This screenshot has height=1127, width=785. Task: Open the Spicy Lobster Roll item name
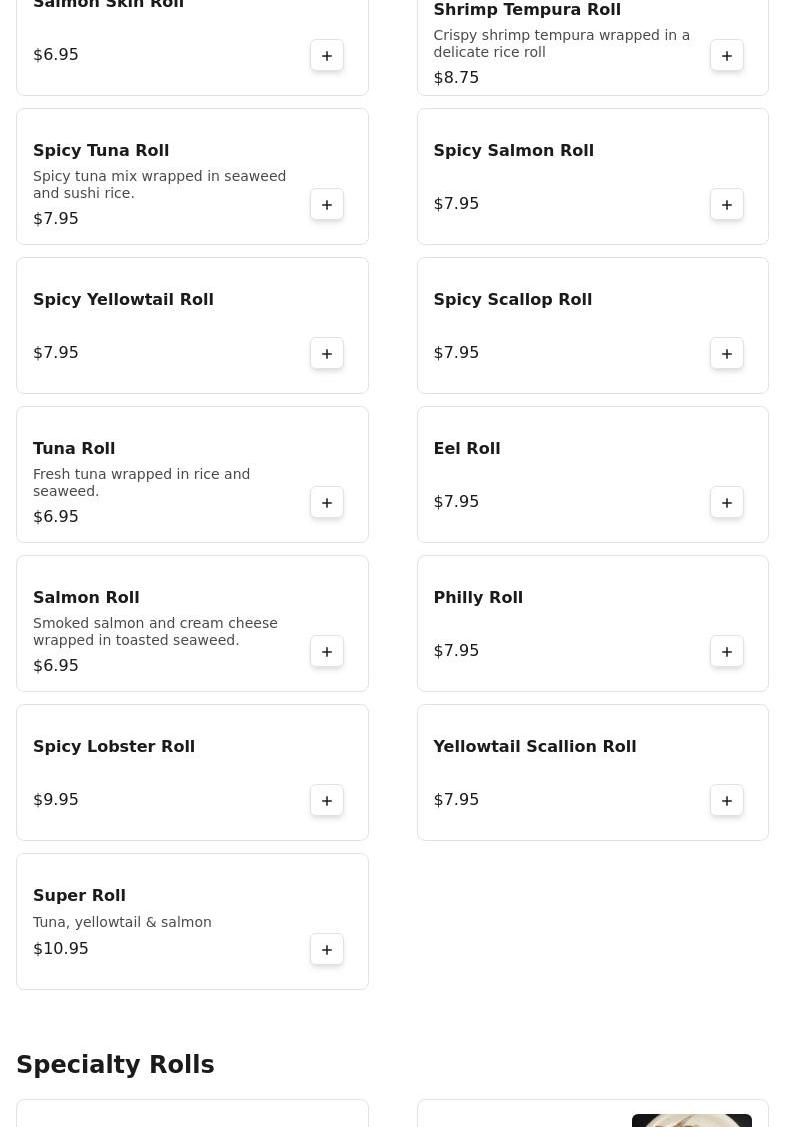coord(114,746)
